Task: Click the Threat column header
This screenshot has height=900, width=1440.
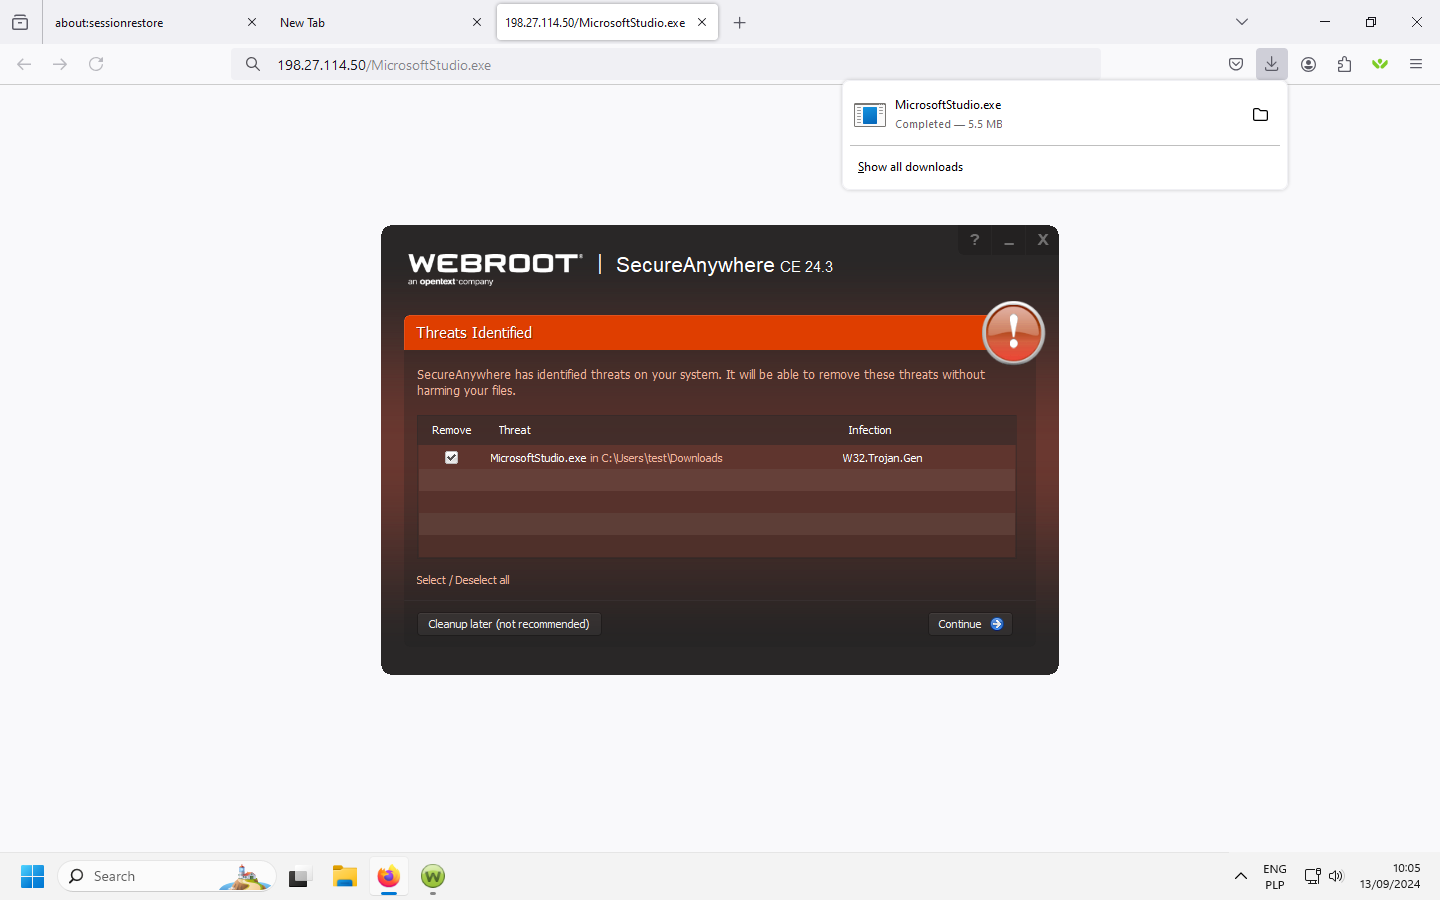Action: coord(515,430)
